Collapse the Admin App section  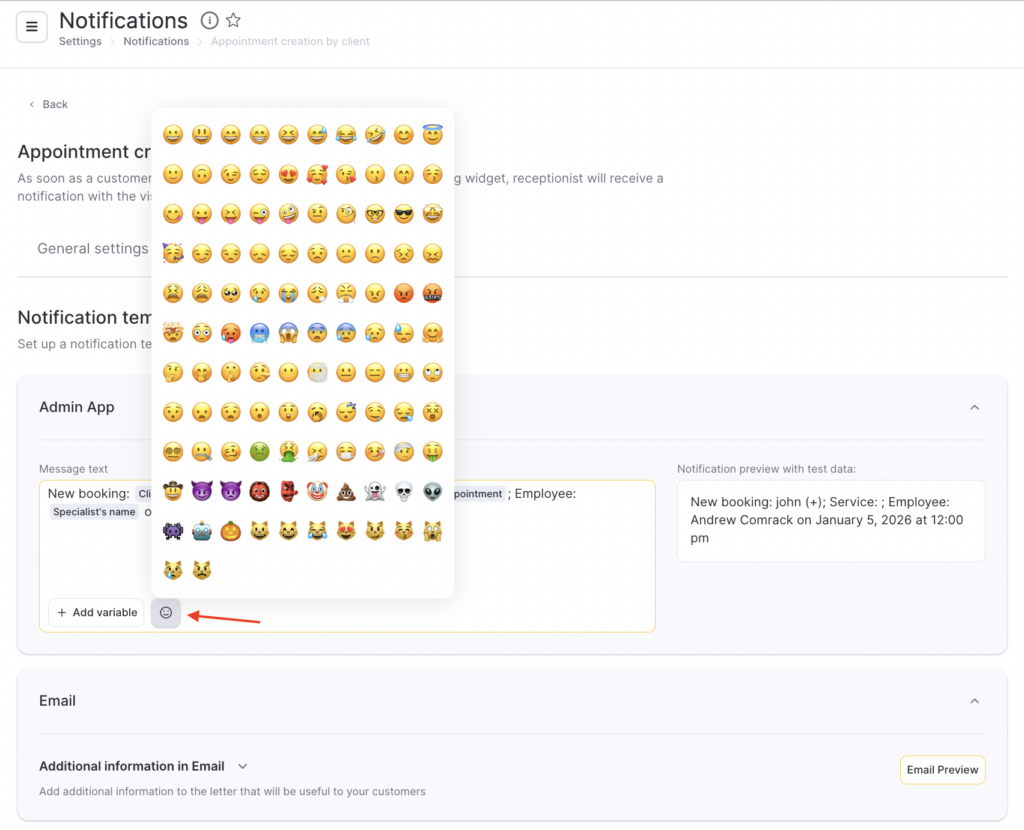point(974,407)
